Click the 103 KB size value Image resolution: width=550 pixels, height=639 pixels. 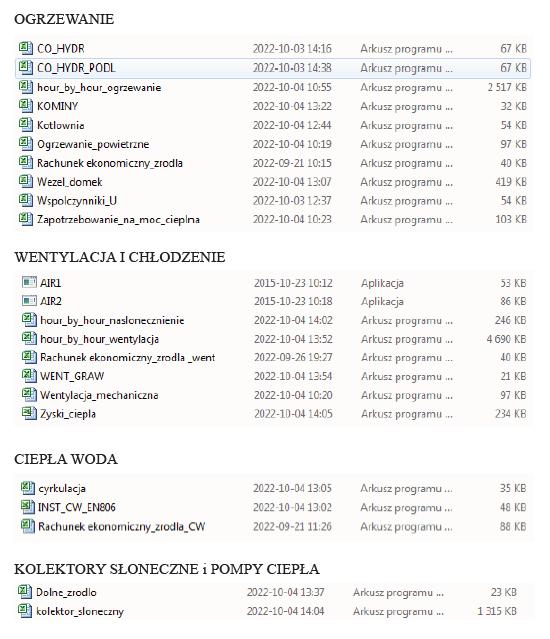coord(511,219)
